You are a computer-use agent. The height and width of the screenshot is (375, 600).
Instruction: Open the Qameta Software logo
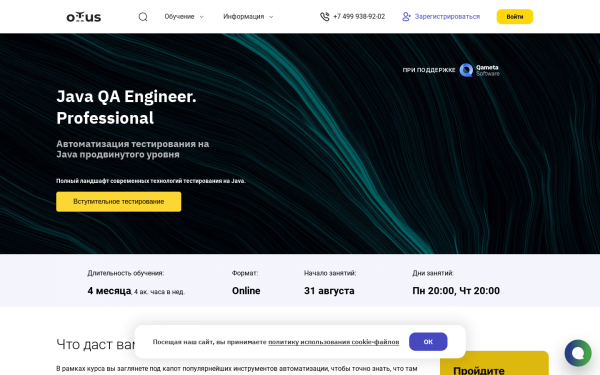point(479,70)
